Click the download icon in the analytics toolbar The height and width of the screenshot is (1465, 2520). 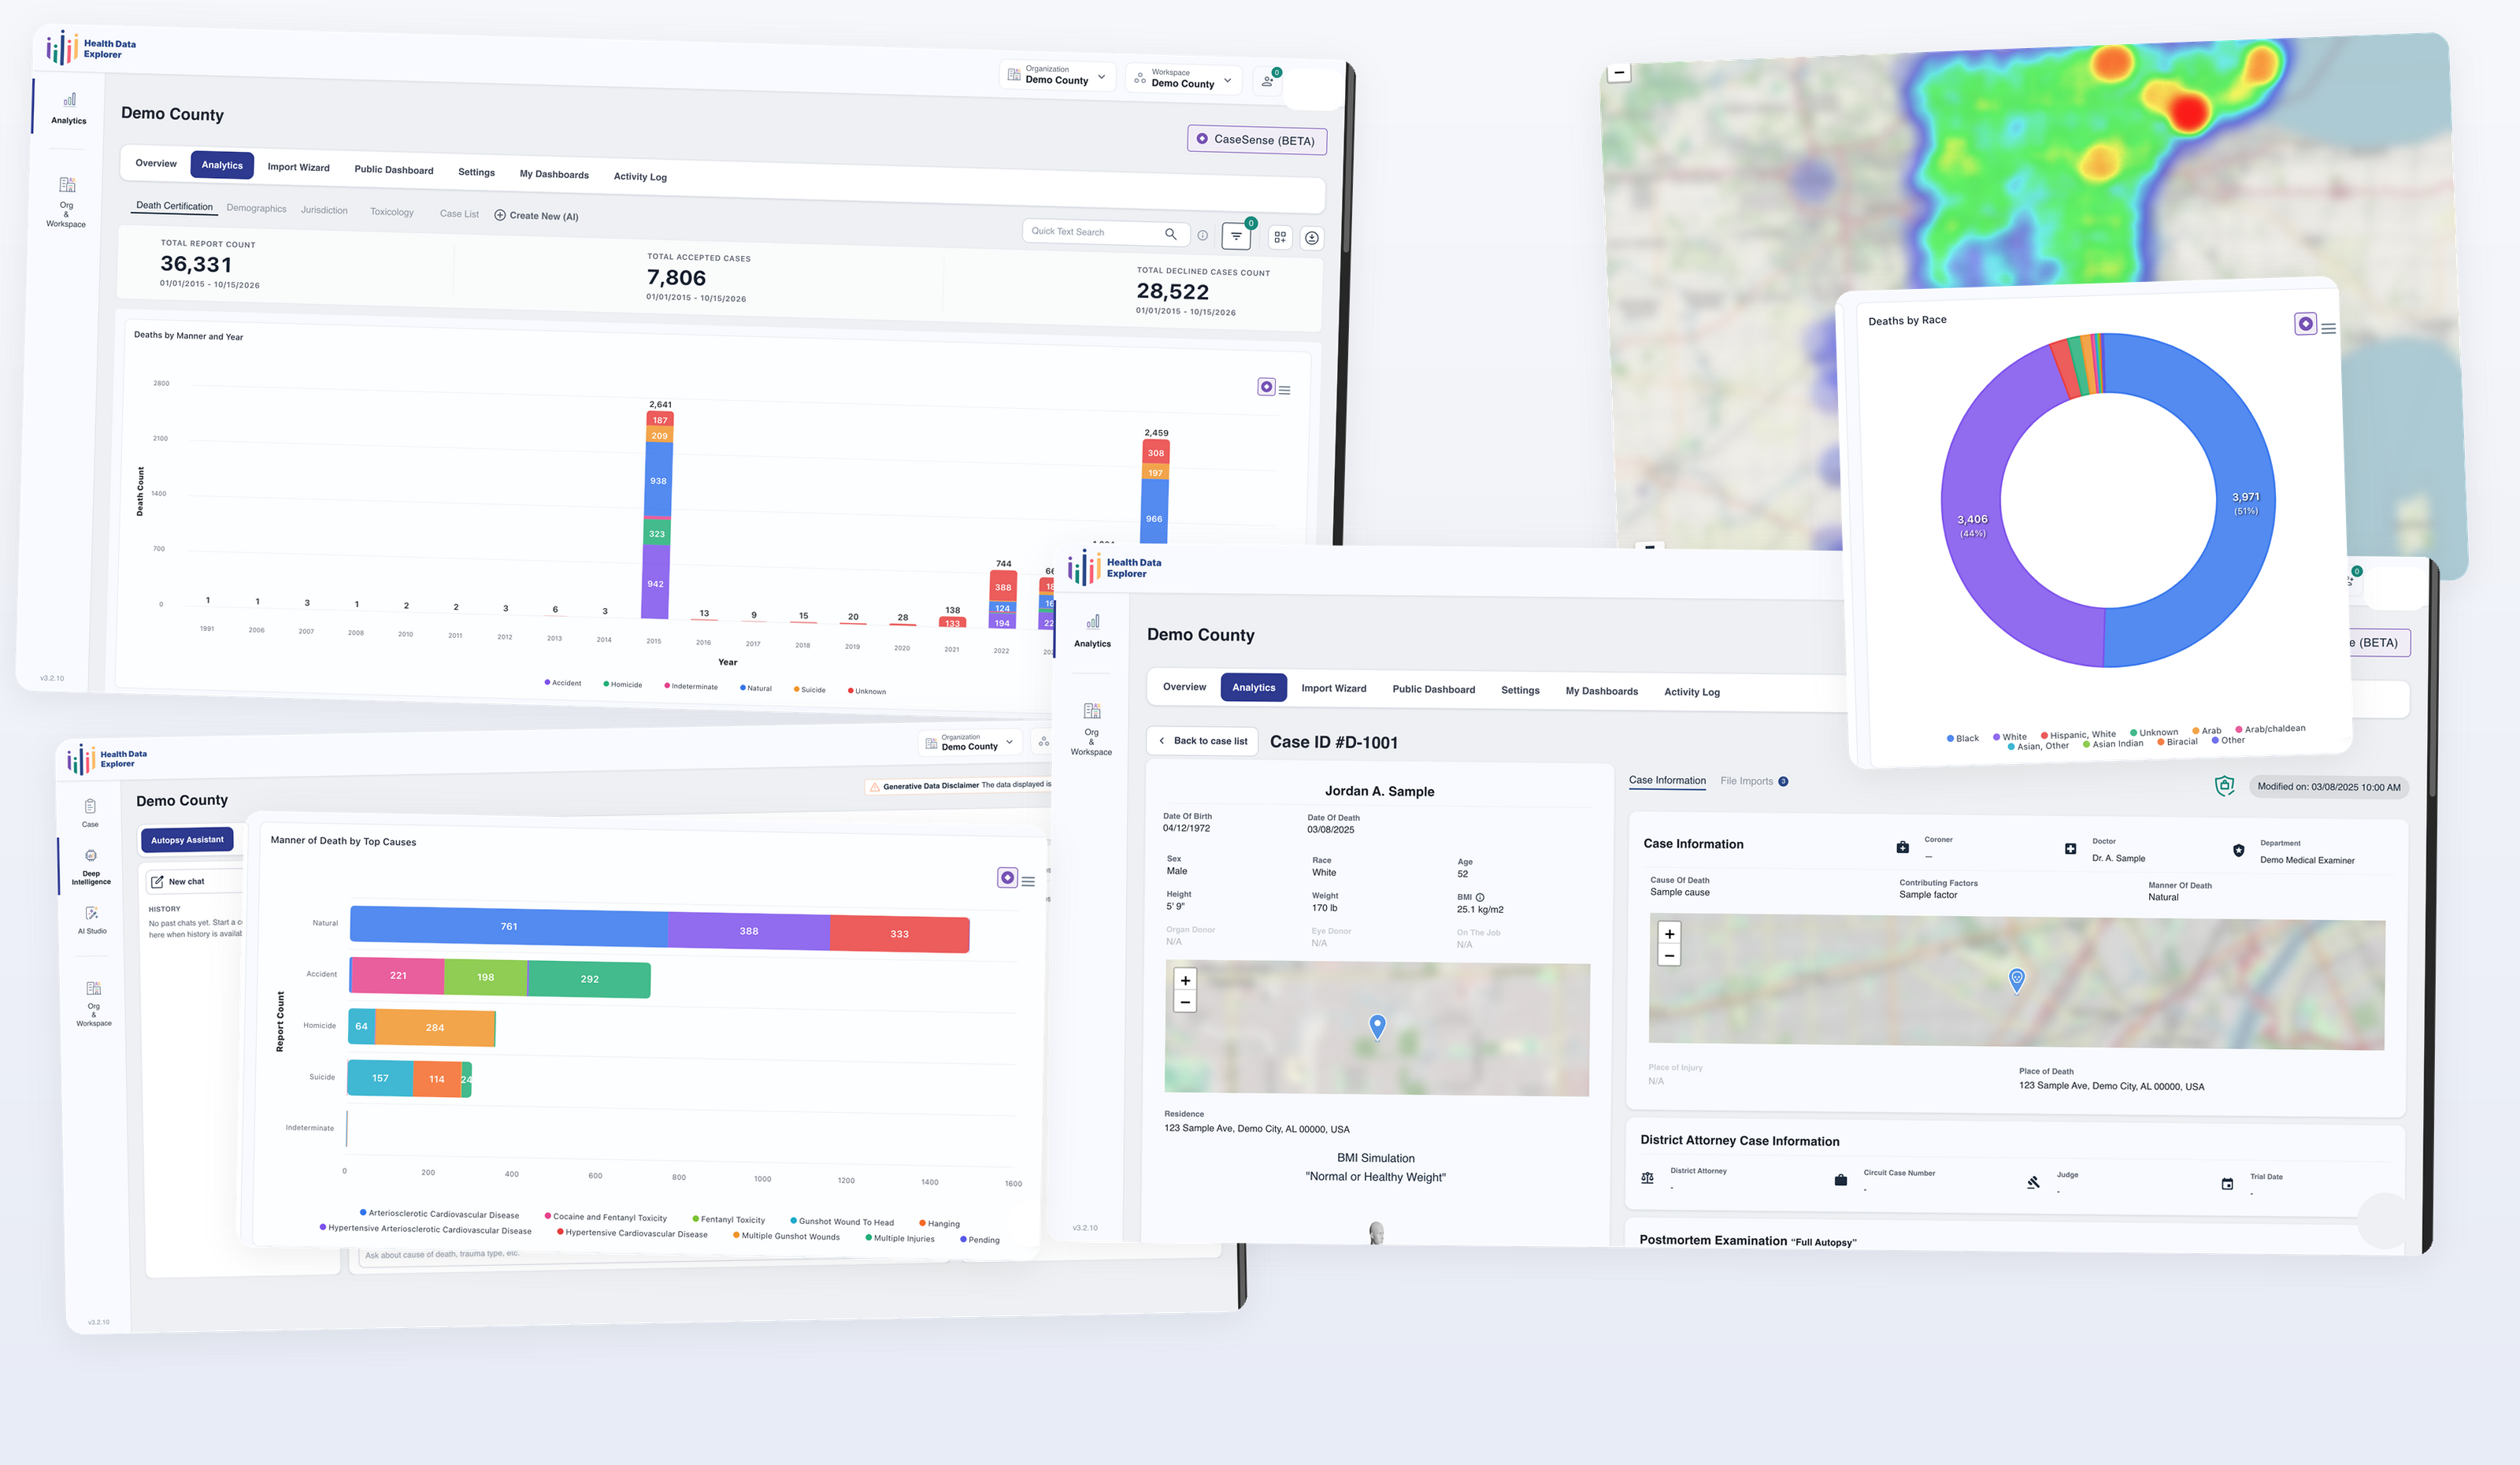tap(1312, 238)
